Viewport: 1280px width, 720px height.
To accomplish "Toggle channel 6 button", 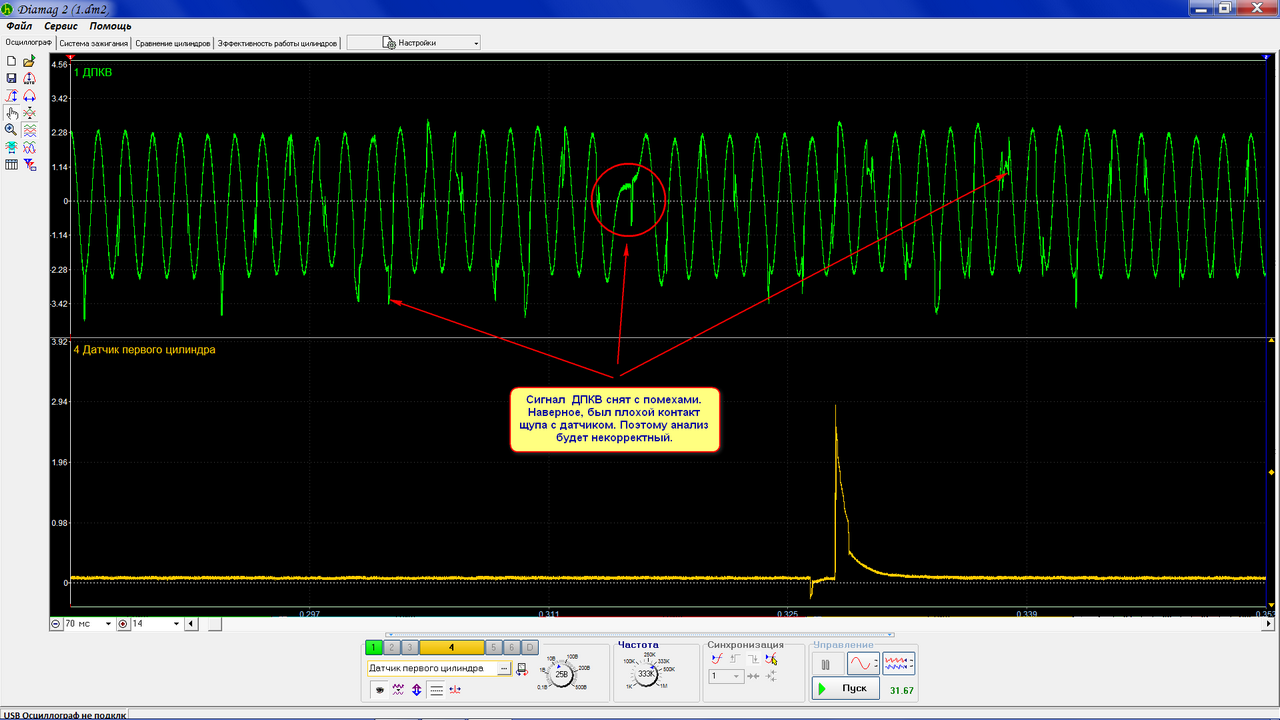I will tap(512, 647).
